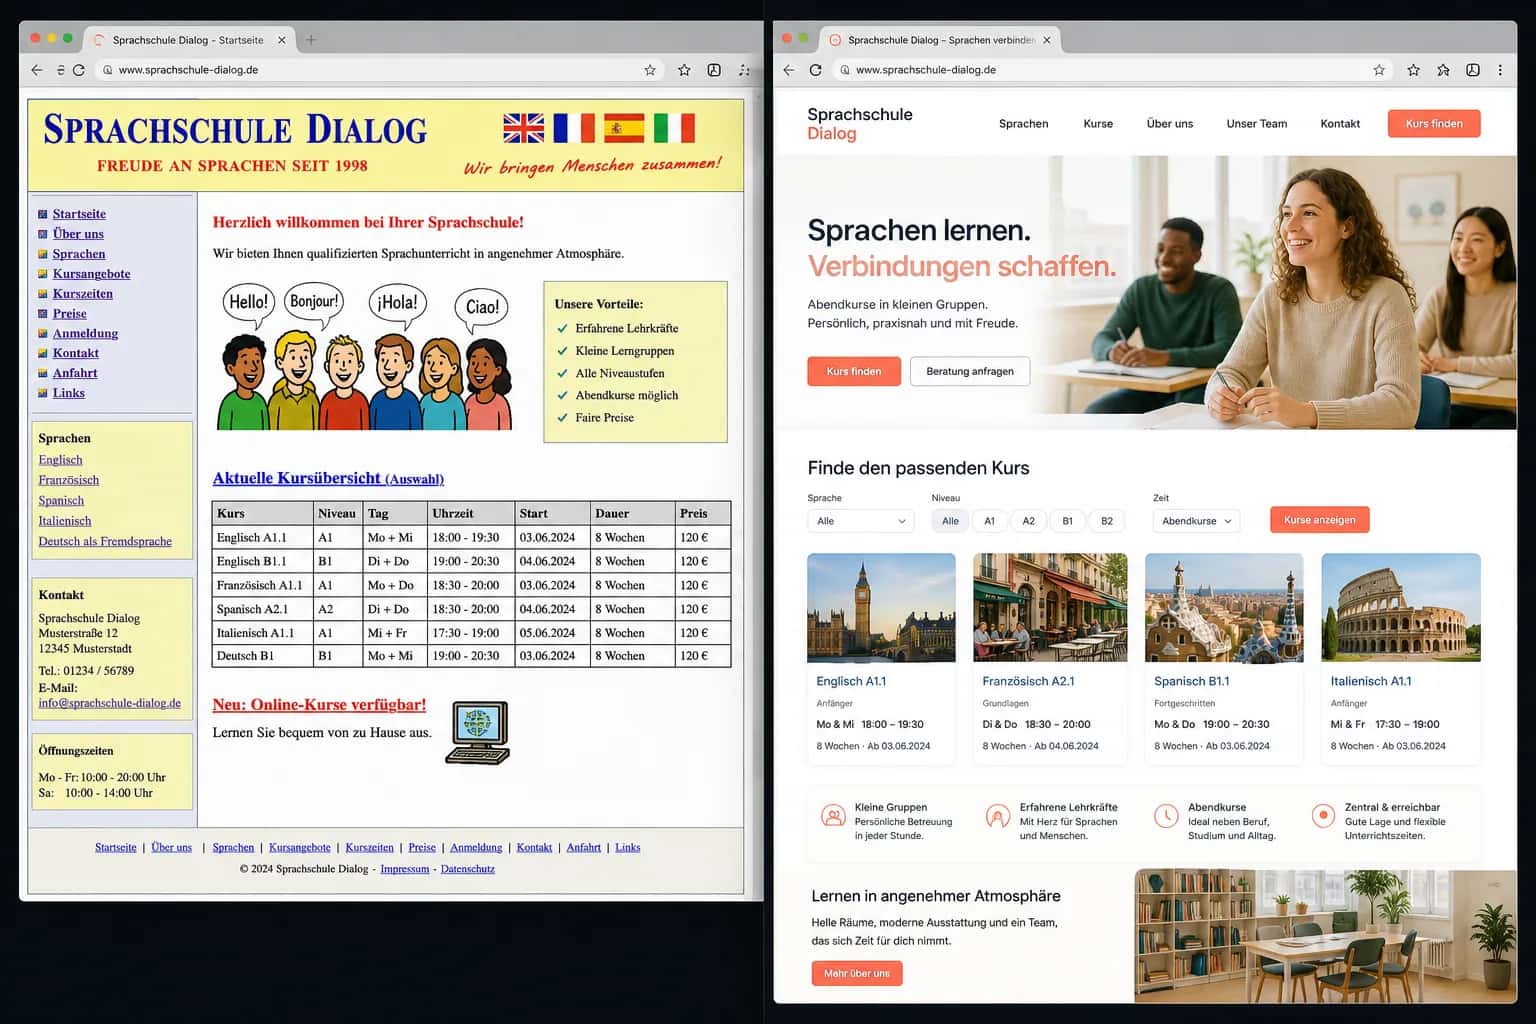Open Impressum link in old site footer
Image resolution: width=1536 pixels, height=1024 pixels.
pos(405,869)
